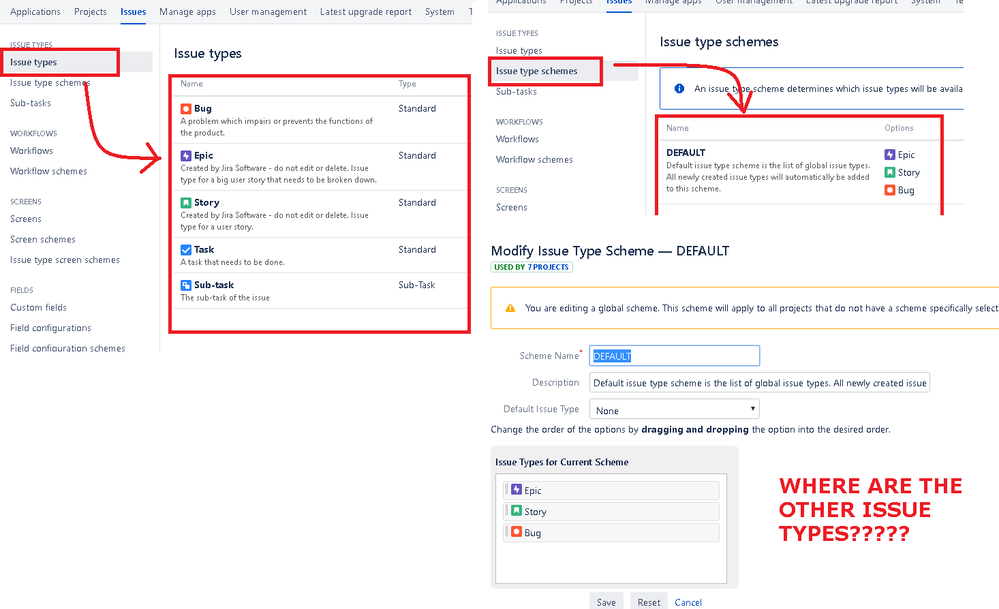Viewport: 999px width, 609px height.
Task: Open the Manage apps tab
Action: tap(187, 11)
